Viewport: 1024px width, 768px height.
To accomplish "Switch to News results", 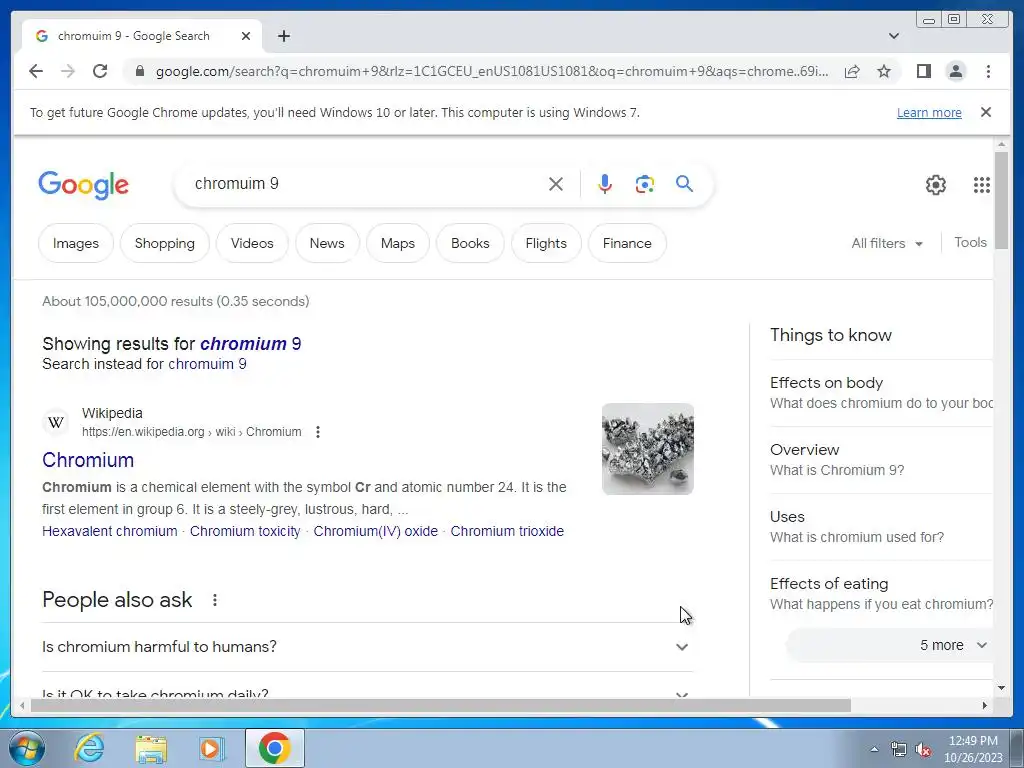I will click(x=327, y=243).
